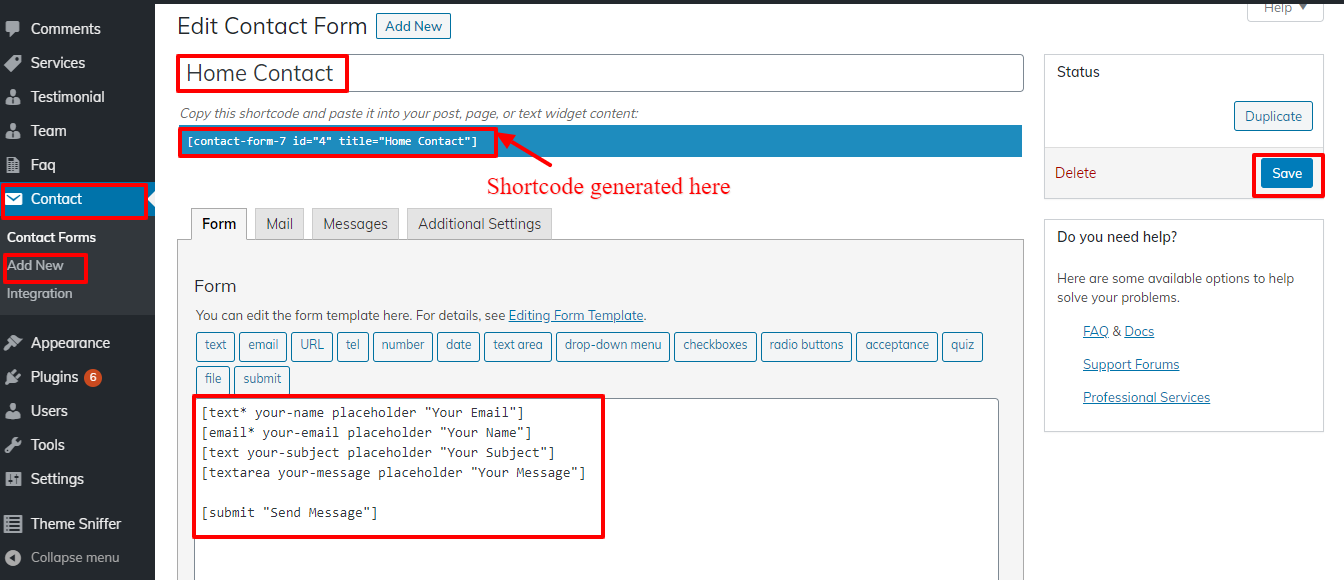Open the Editing Form Template link
The width and height of the screenshot is (1344, 580).
[x=576, y=315]
